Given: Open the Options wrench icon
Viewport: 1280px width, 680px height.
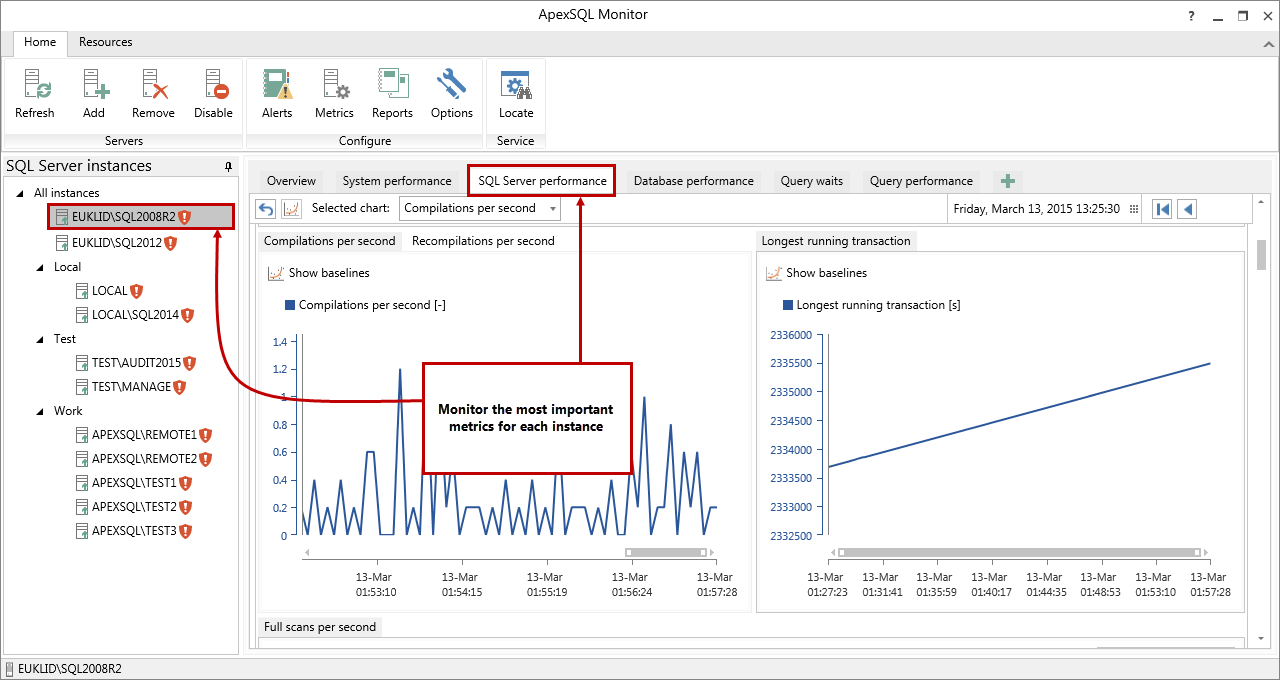Looking at the screenshot, I should click(452, 85).
